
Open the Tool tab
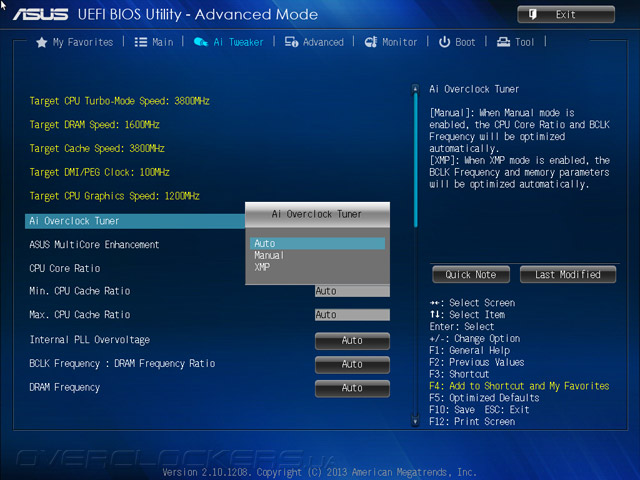tap(515, 42)
